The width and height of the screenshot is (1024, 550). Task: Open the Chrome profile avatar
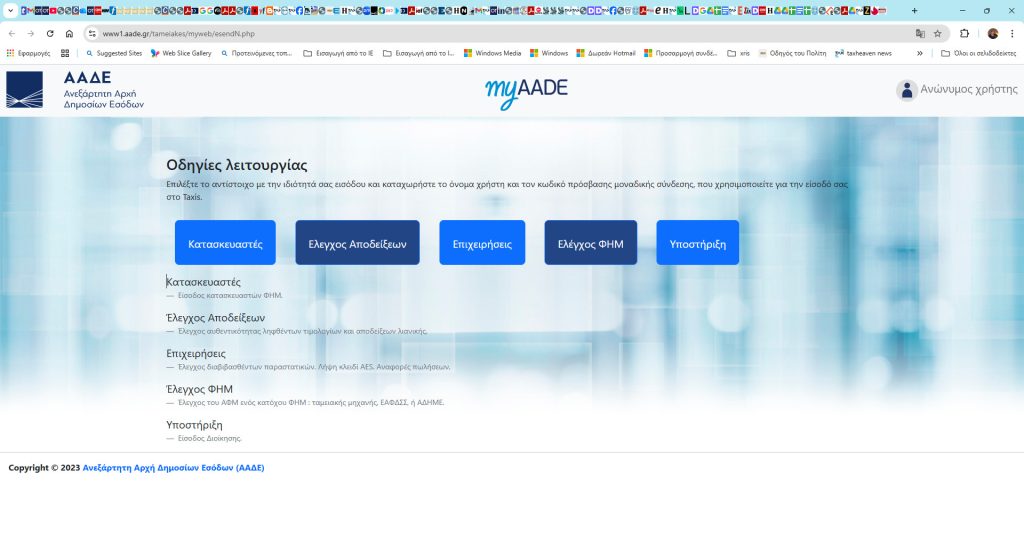pos(993,33)
